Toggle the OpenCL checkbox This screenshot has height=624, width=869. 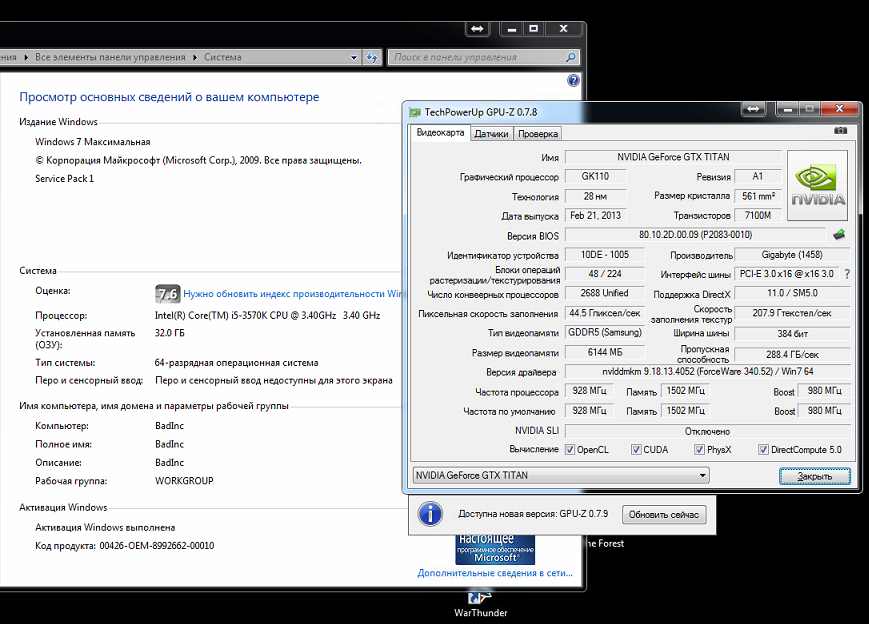[x=570, y=449]
